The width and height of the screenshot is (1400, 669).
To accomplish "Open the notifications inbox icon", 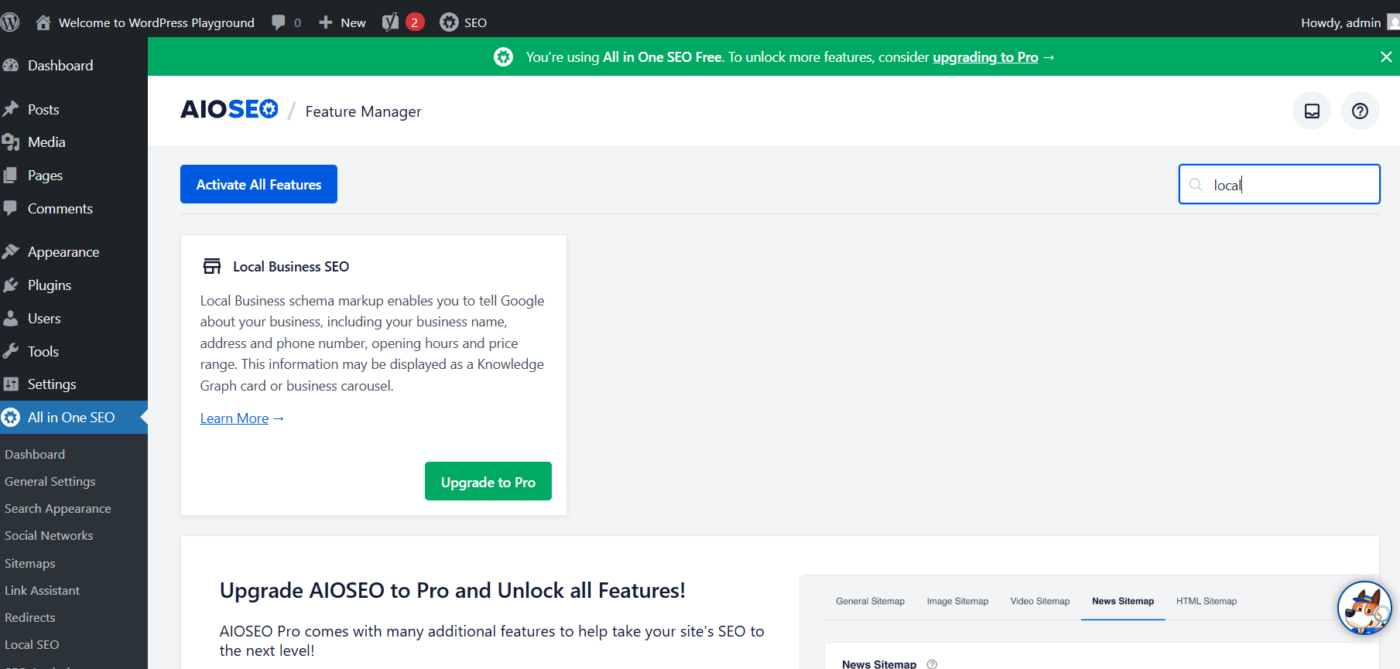I will point(1312,111).
